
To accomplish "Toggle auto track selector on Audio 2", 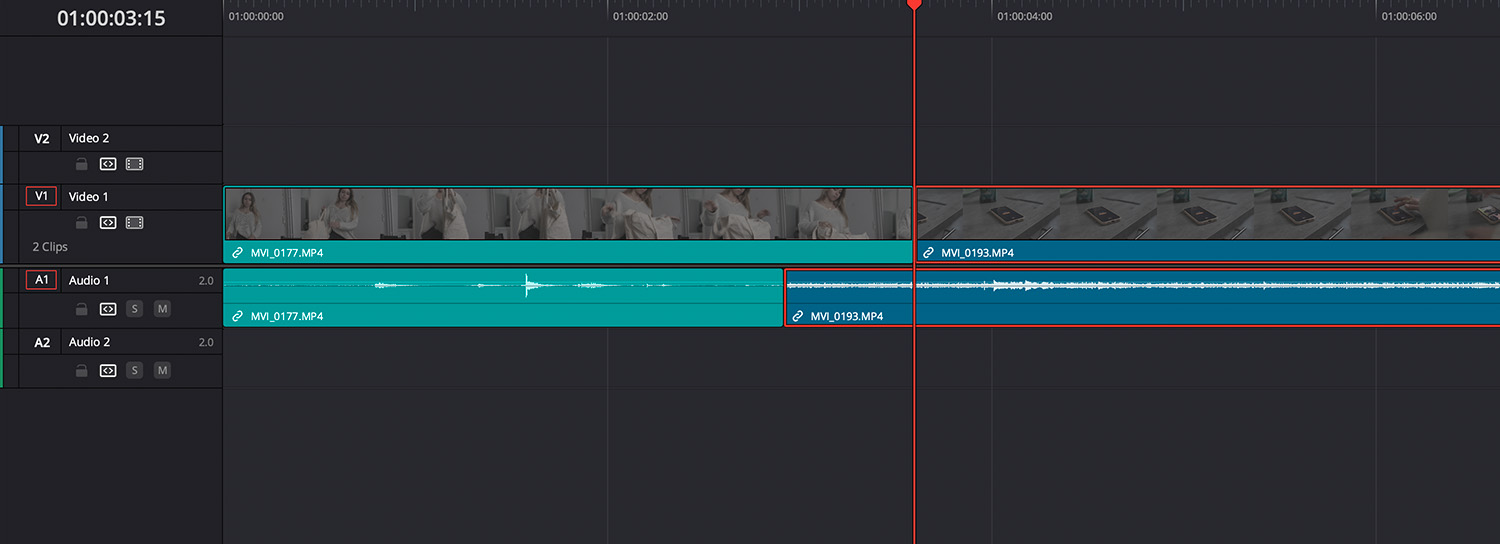I will pyautogui.click(x=108, y=371).
